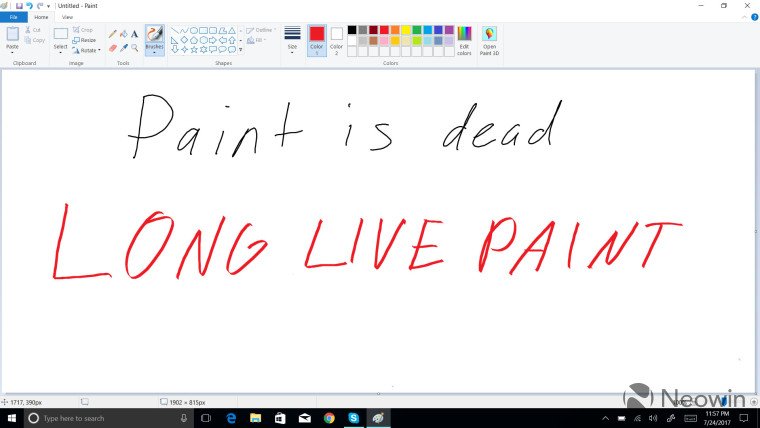Image resolution: width=760 pixels, height=428 pixels.
Task: Select the Eraser tool
Action: 112,48
